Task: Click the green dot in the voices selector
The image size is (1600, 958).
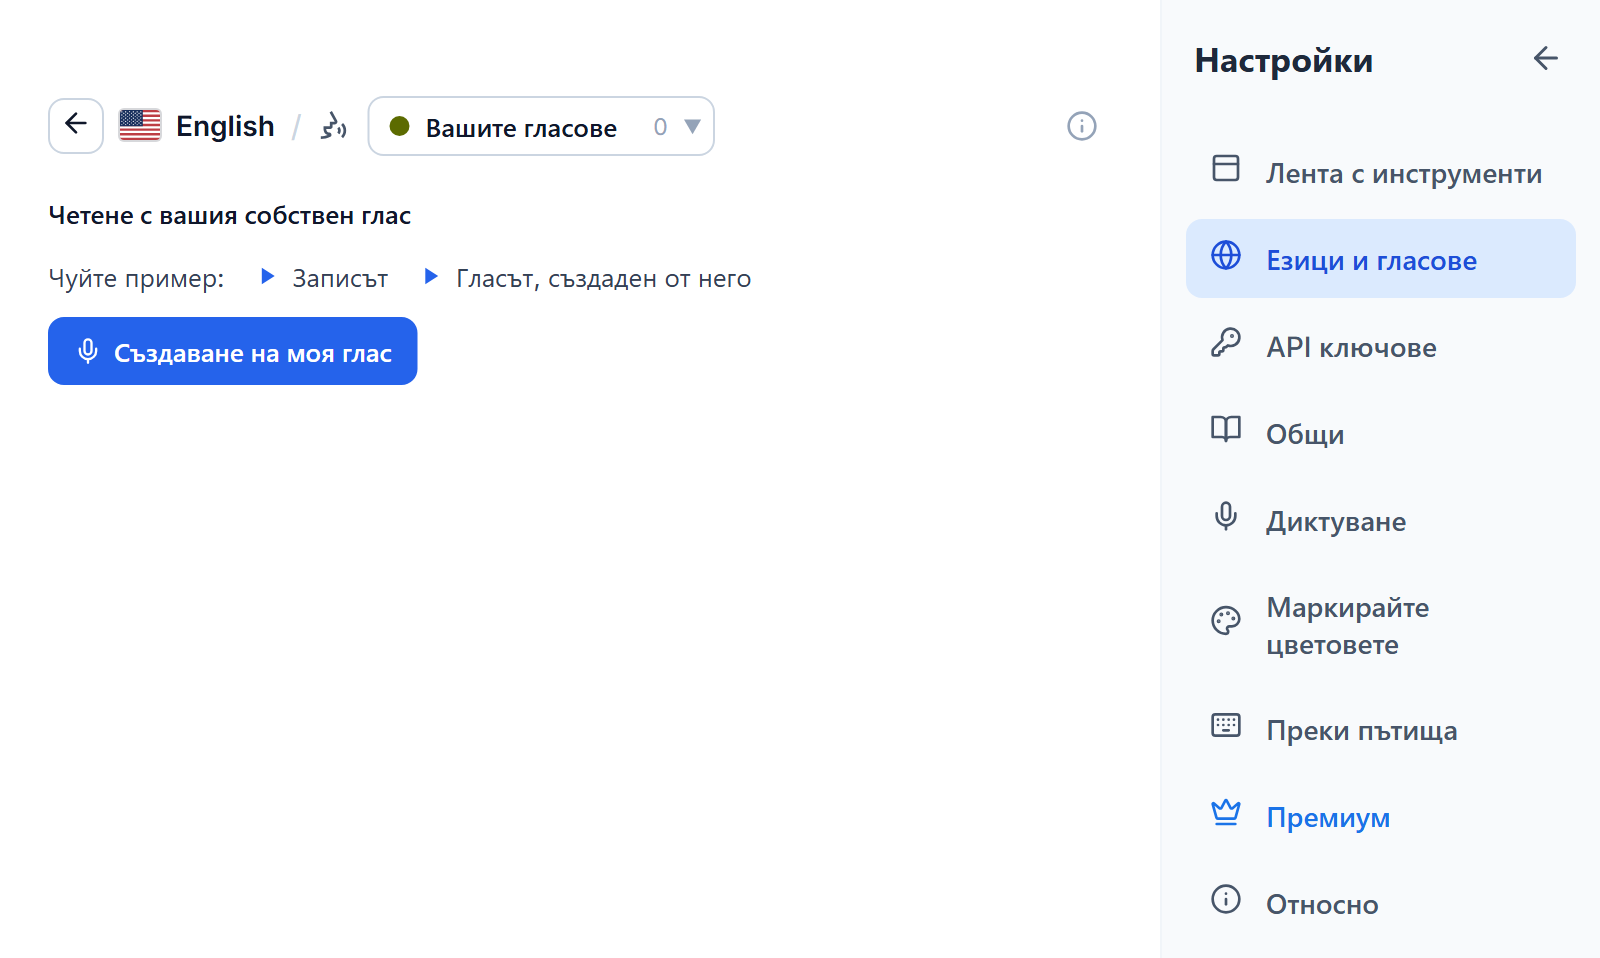Action: click(399, 126)
